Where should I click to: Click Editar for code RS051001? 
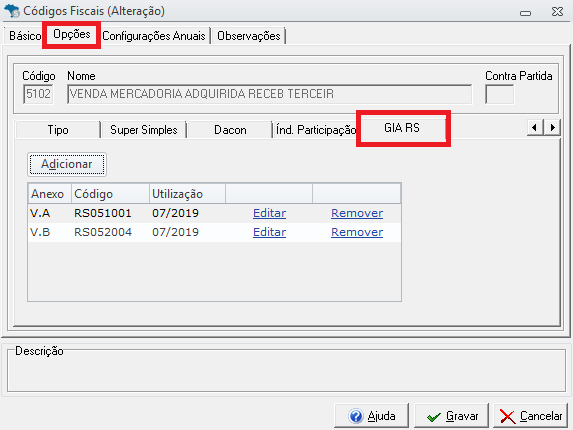click(x=269, y=213)
